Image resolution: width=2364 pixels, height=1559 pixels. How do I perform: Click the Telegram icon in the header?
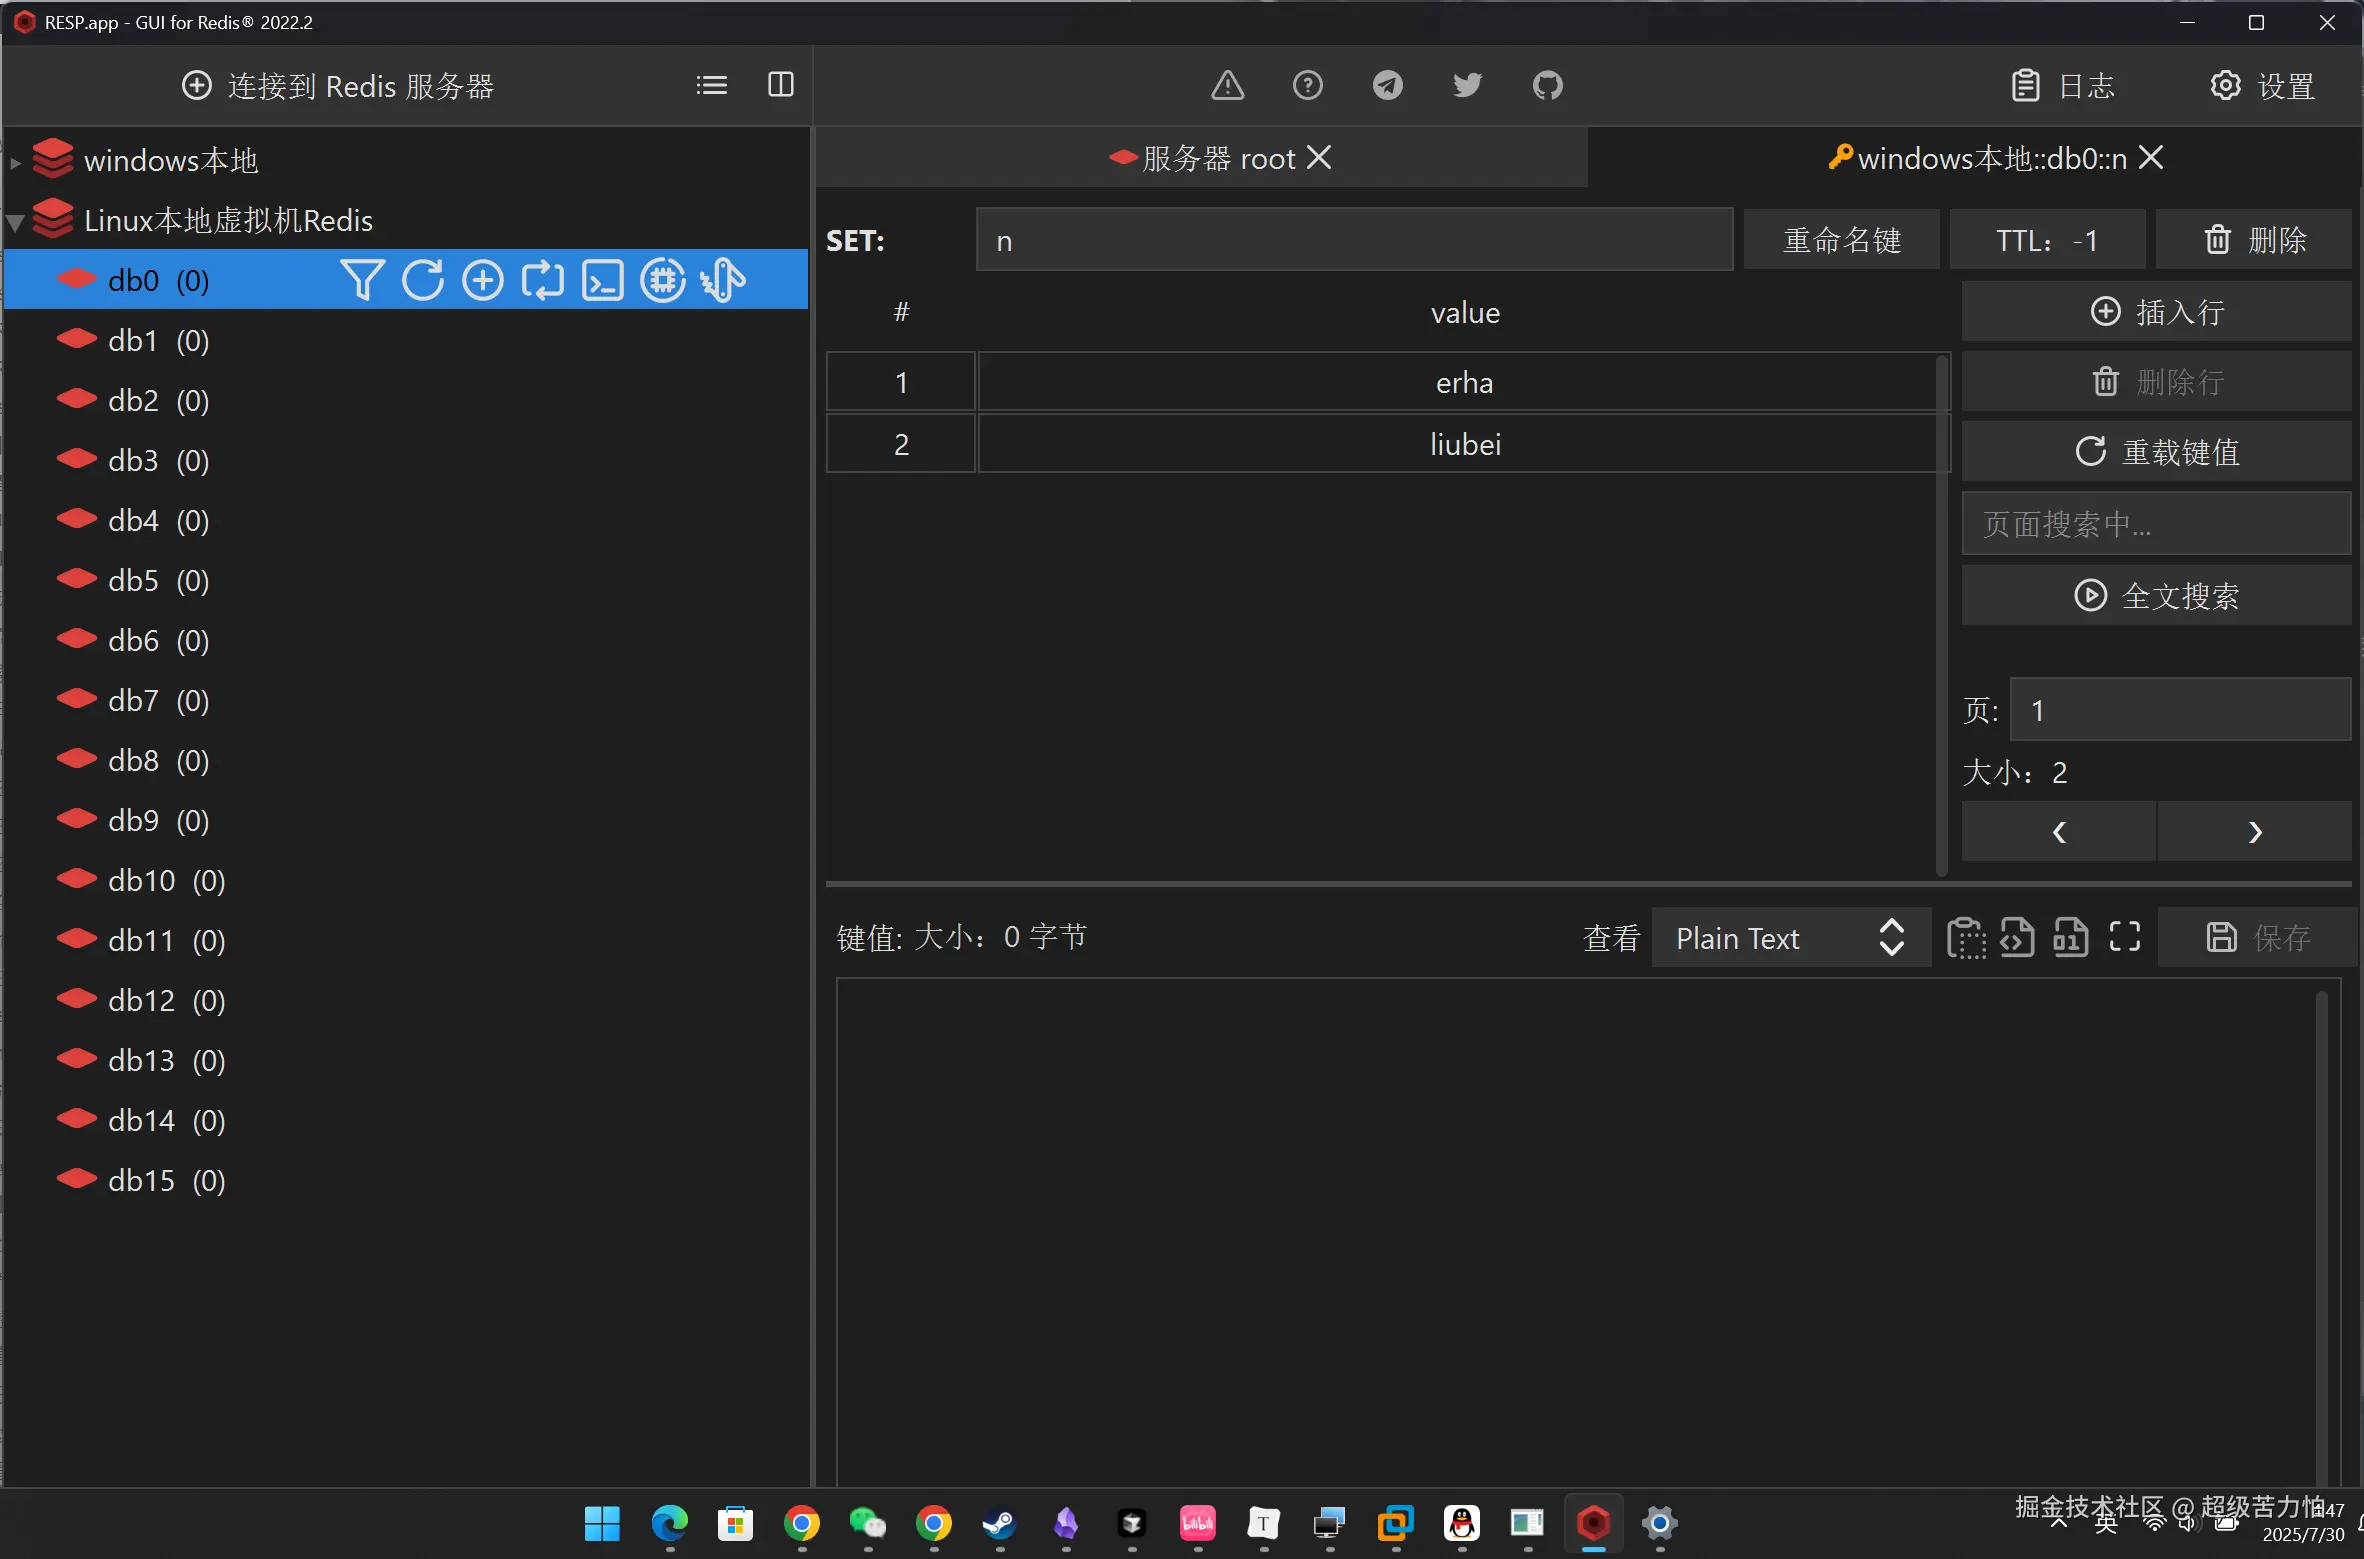1387,86
